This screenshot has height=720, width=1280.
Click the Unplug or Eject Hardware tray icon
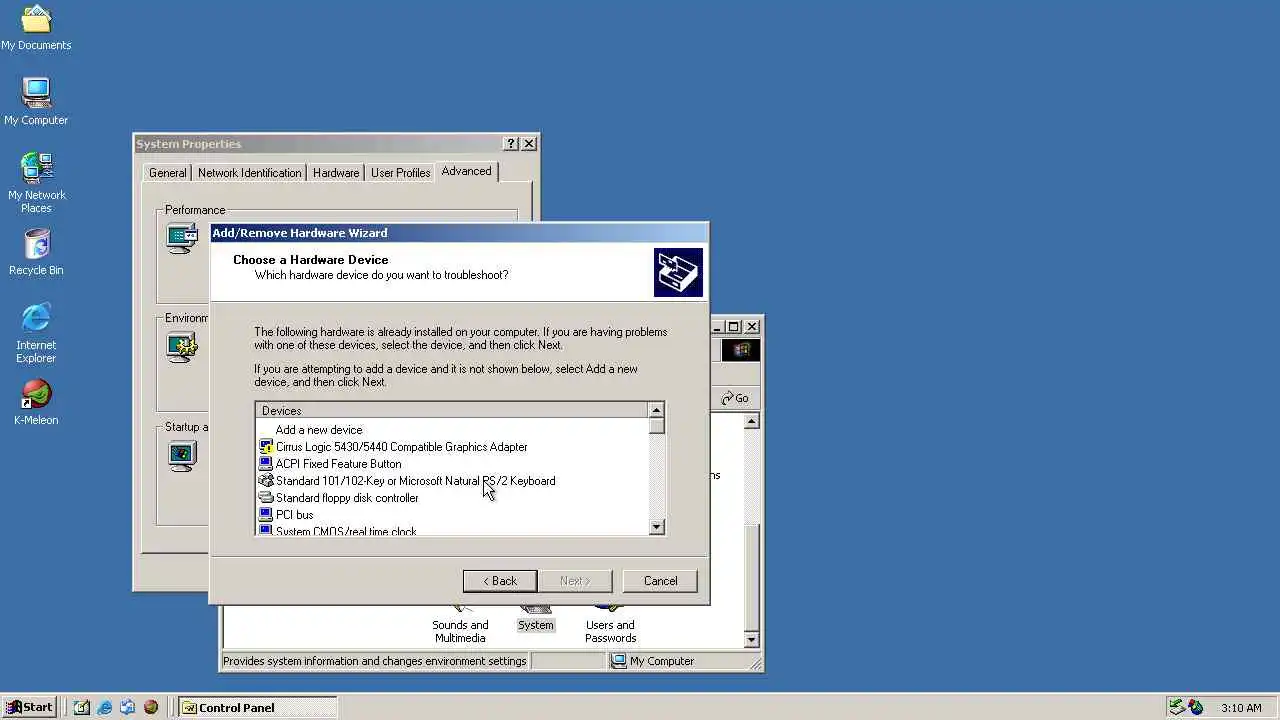click(x=1177, y=707)
